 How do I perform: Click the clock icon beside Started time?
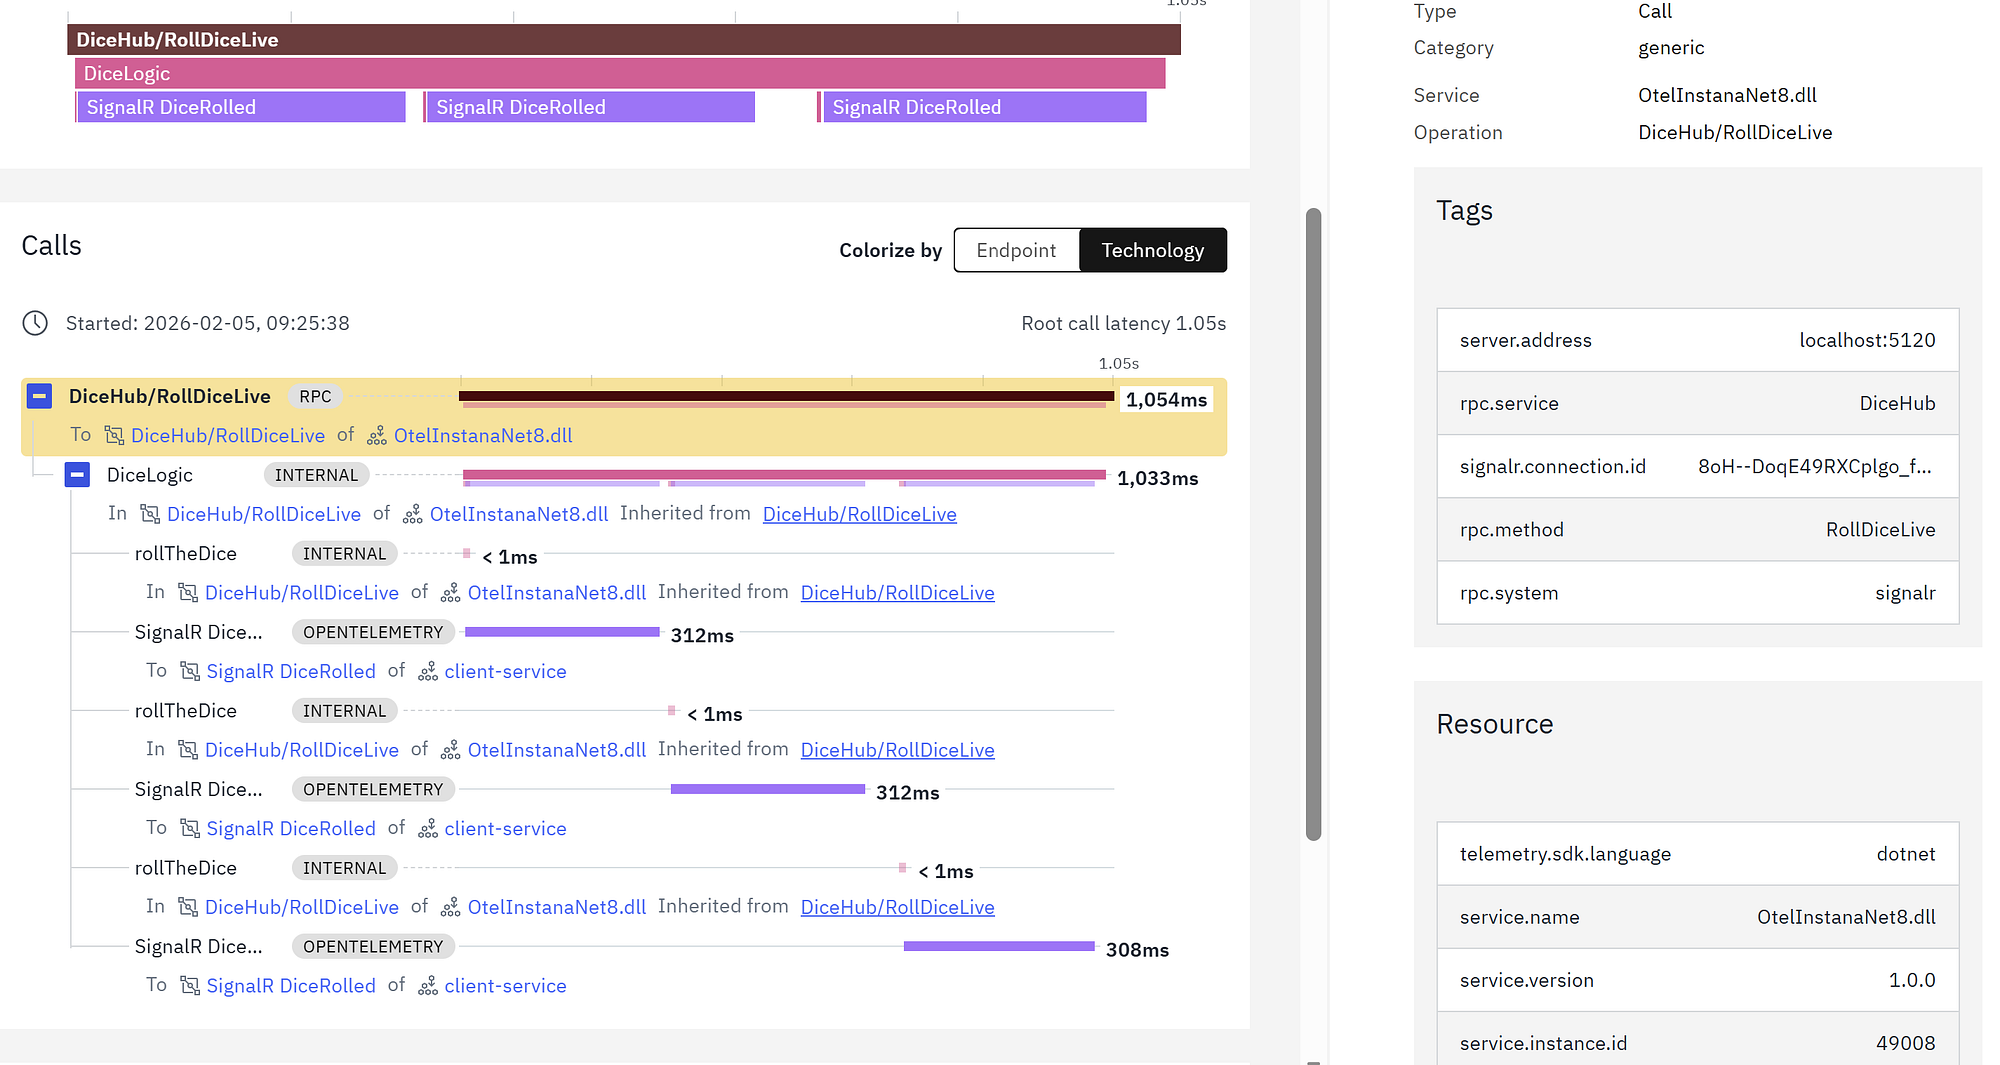click(x=35, y=323)
